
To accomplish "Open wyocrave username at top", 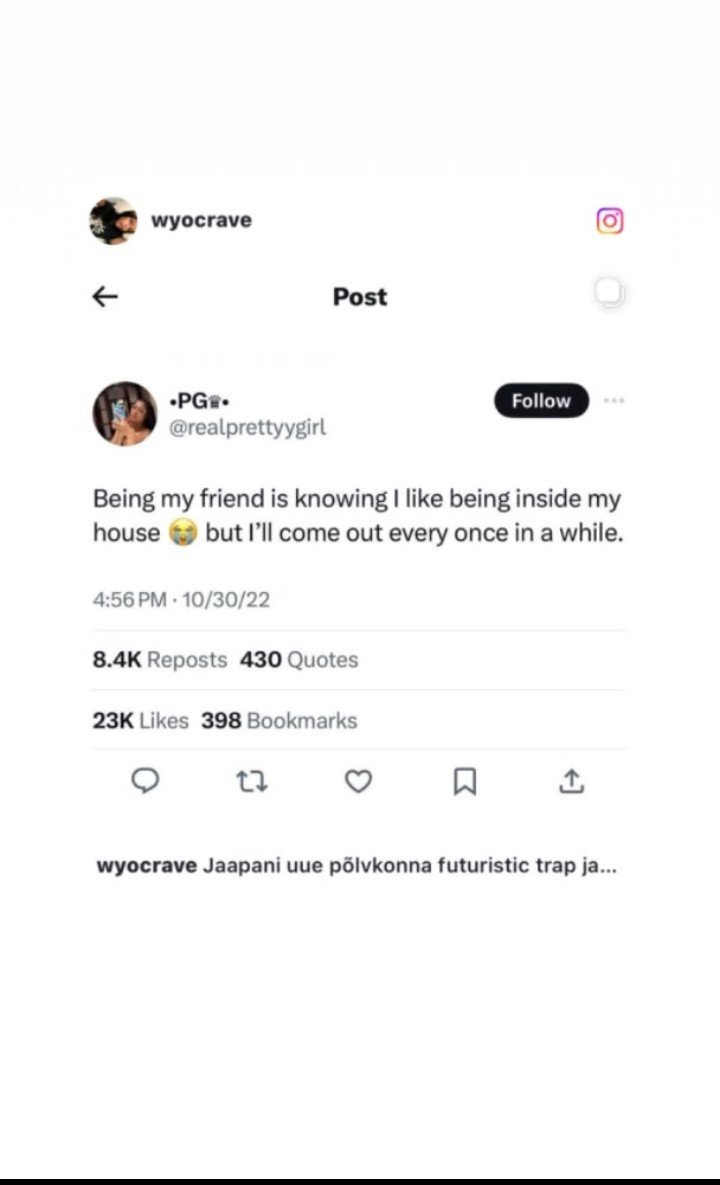I will (x=201, y=221).
